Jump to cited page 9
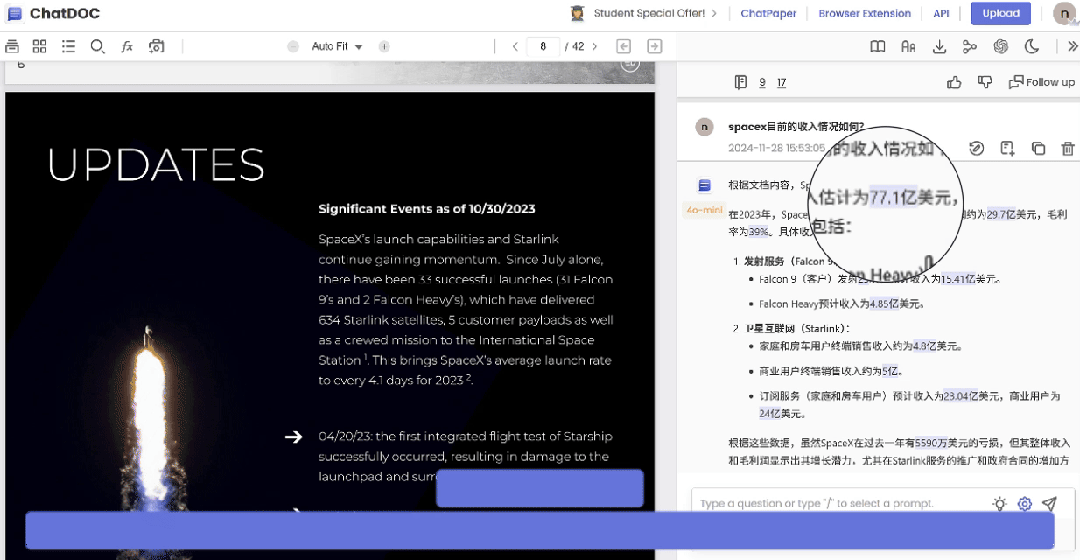 pyautogui.click(x=762, y=83)
